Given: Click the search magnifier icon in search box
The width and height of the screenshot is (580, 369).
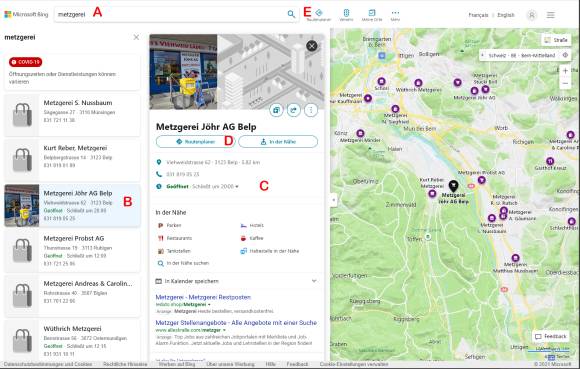Looking at the screenshot, I should (291, 14).
